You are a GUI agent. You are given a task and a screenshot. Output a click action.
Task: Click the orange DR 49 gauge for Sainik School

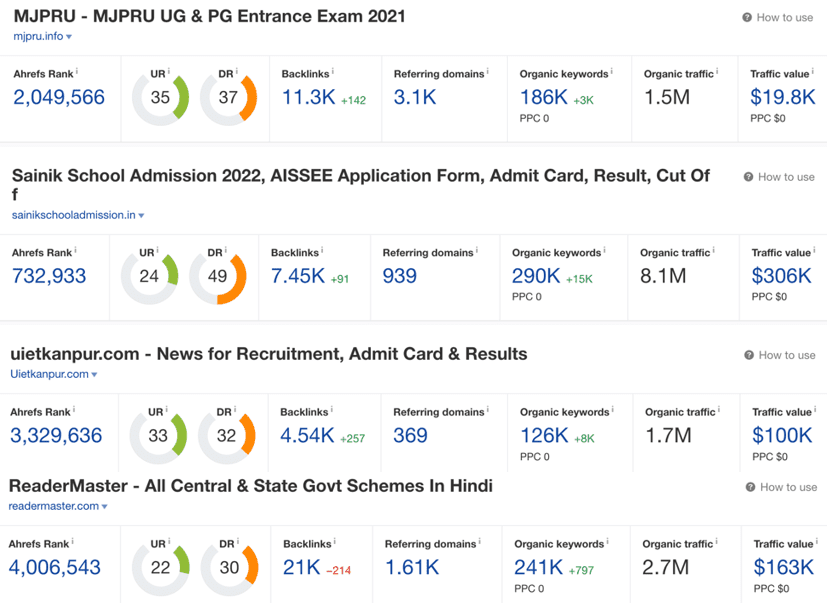point(217,276)
